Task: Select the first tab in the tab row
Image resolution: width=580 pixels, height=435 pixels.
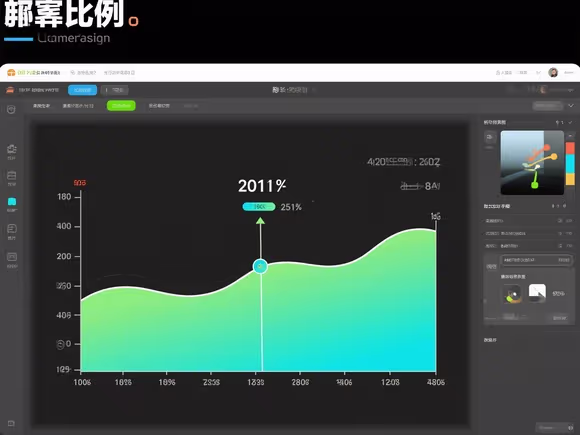Action: (41, 106)
